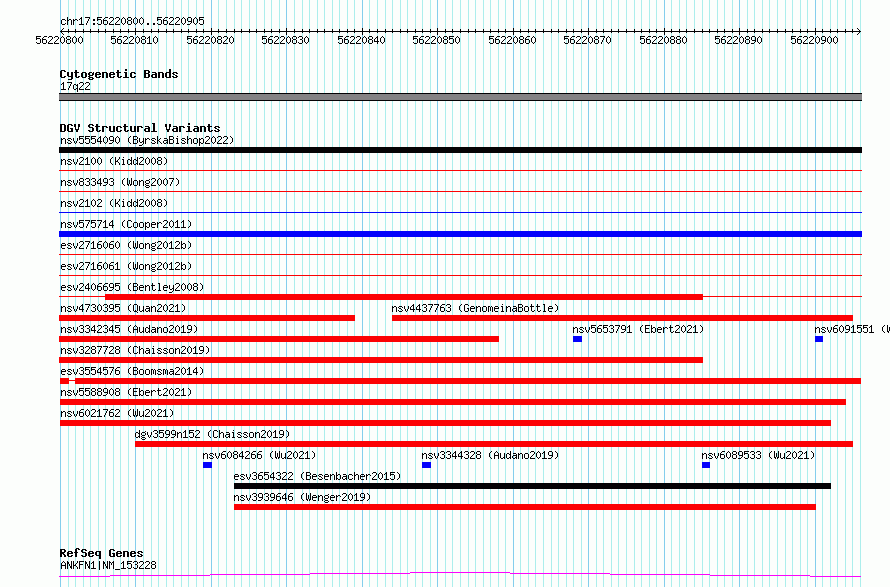
Task: Click the 17q22 band label
Action: coord(75,86)
